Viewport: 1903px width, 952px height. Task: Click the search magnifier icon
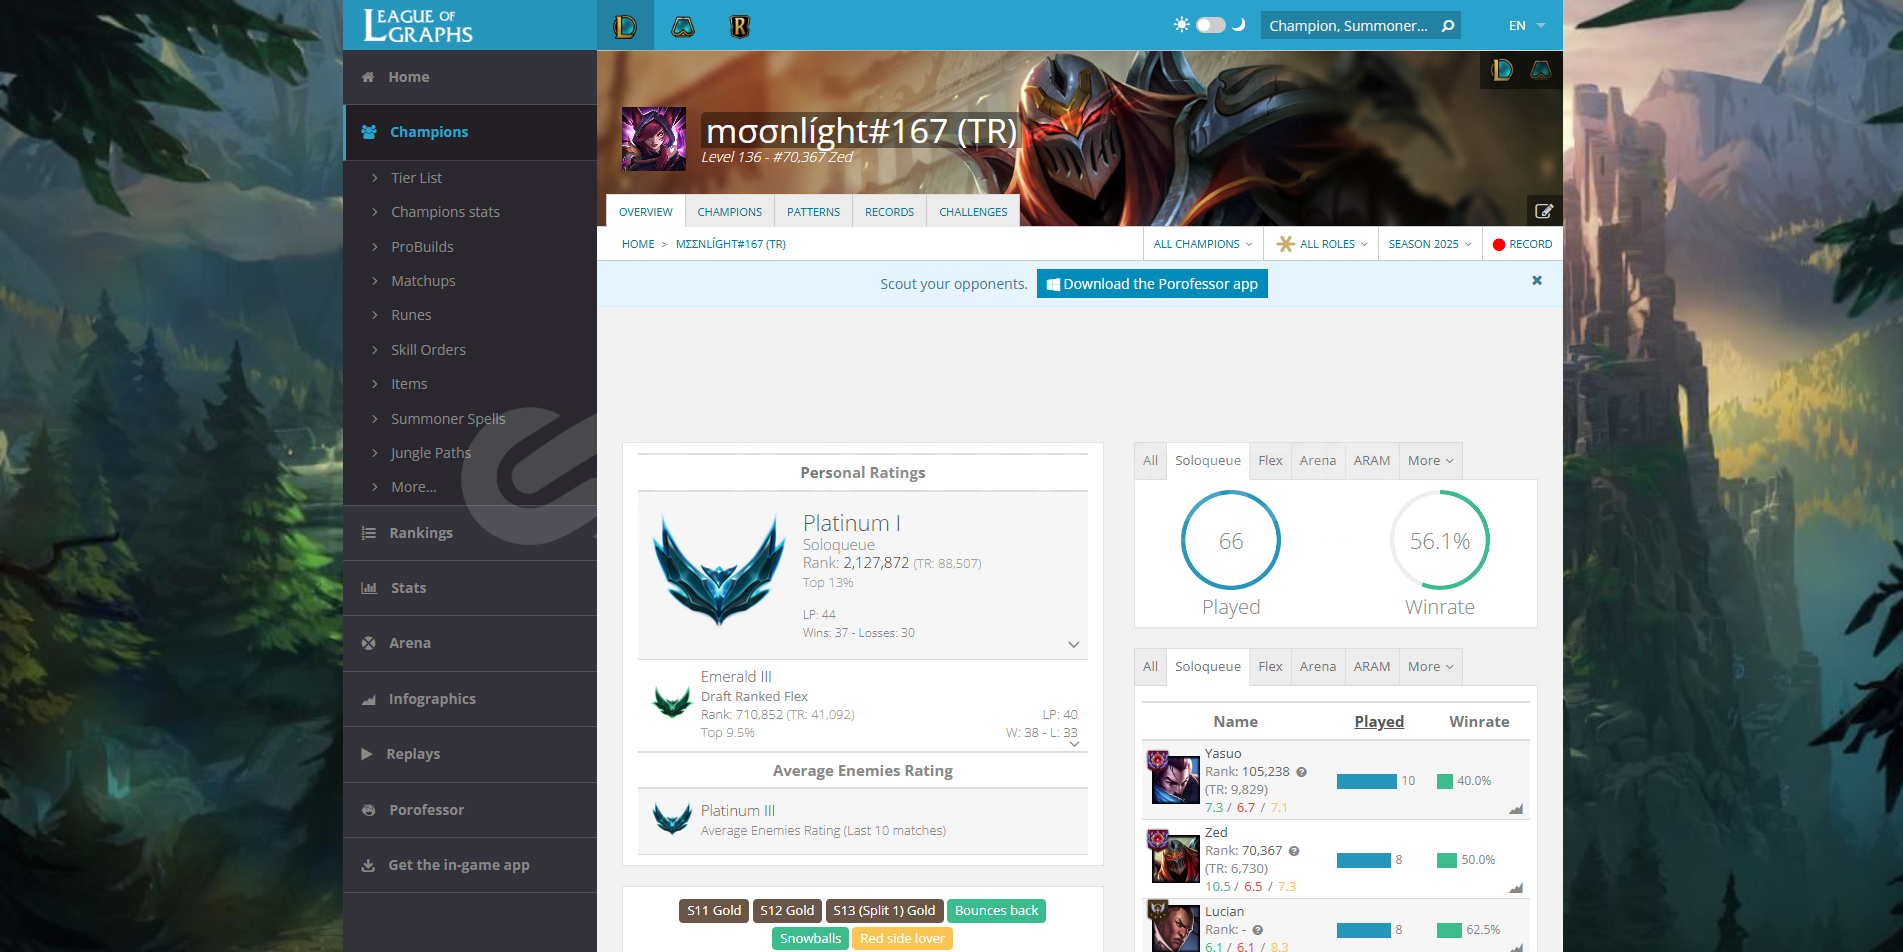[x=1447, y=26]
